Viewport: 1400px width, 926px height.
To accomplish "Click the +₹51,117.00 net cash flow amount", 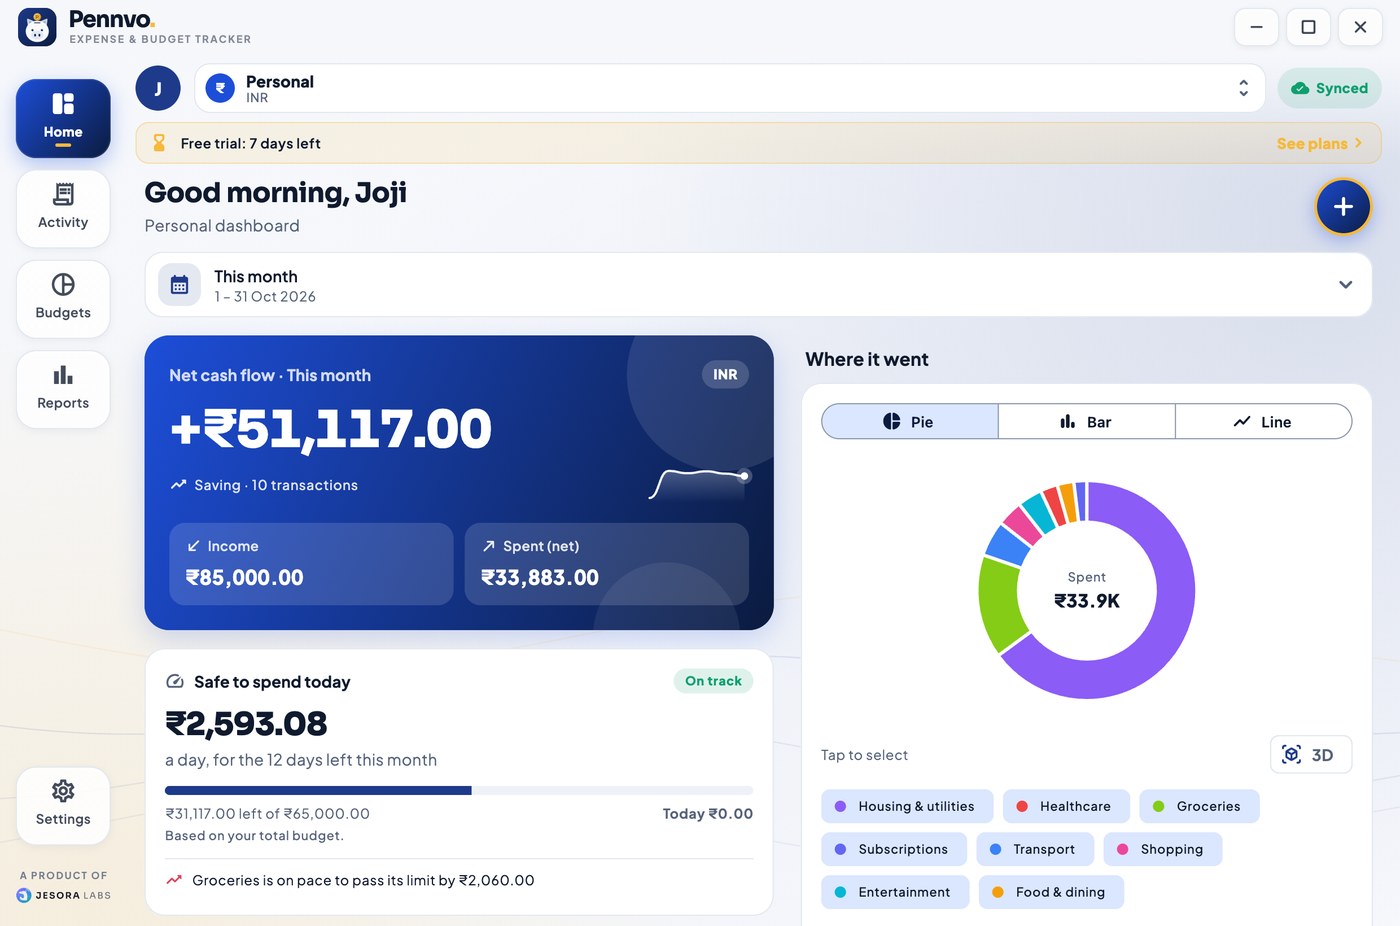I will click(x=331, y=429).
